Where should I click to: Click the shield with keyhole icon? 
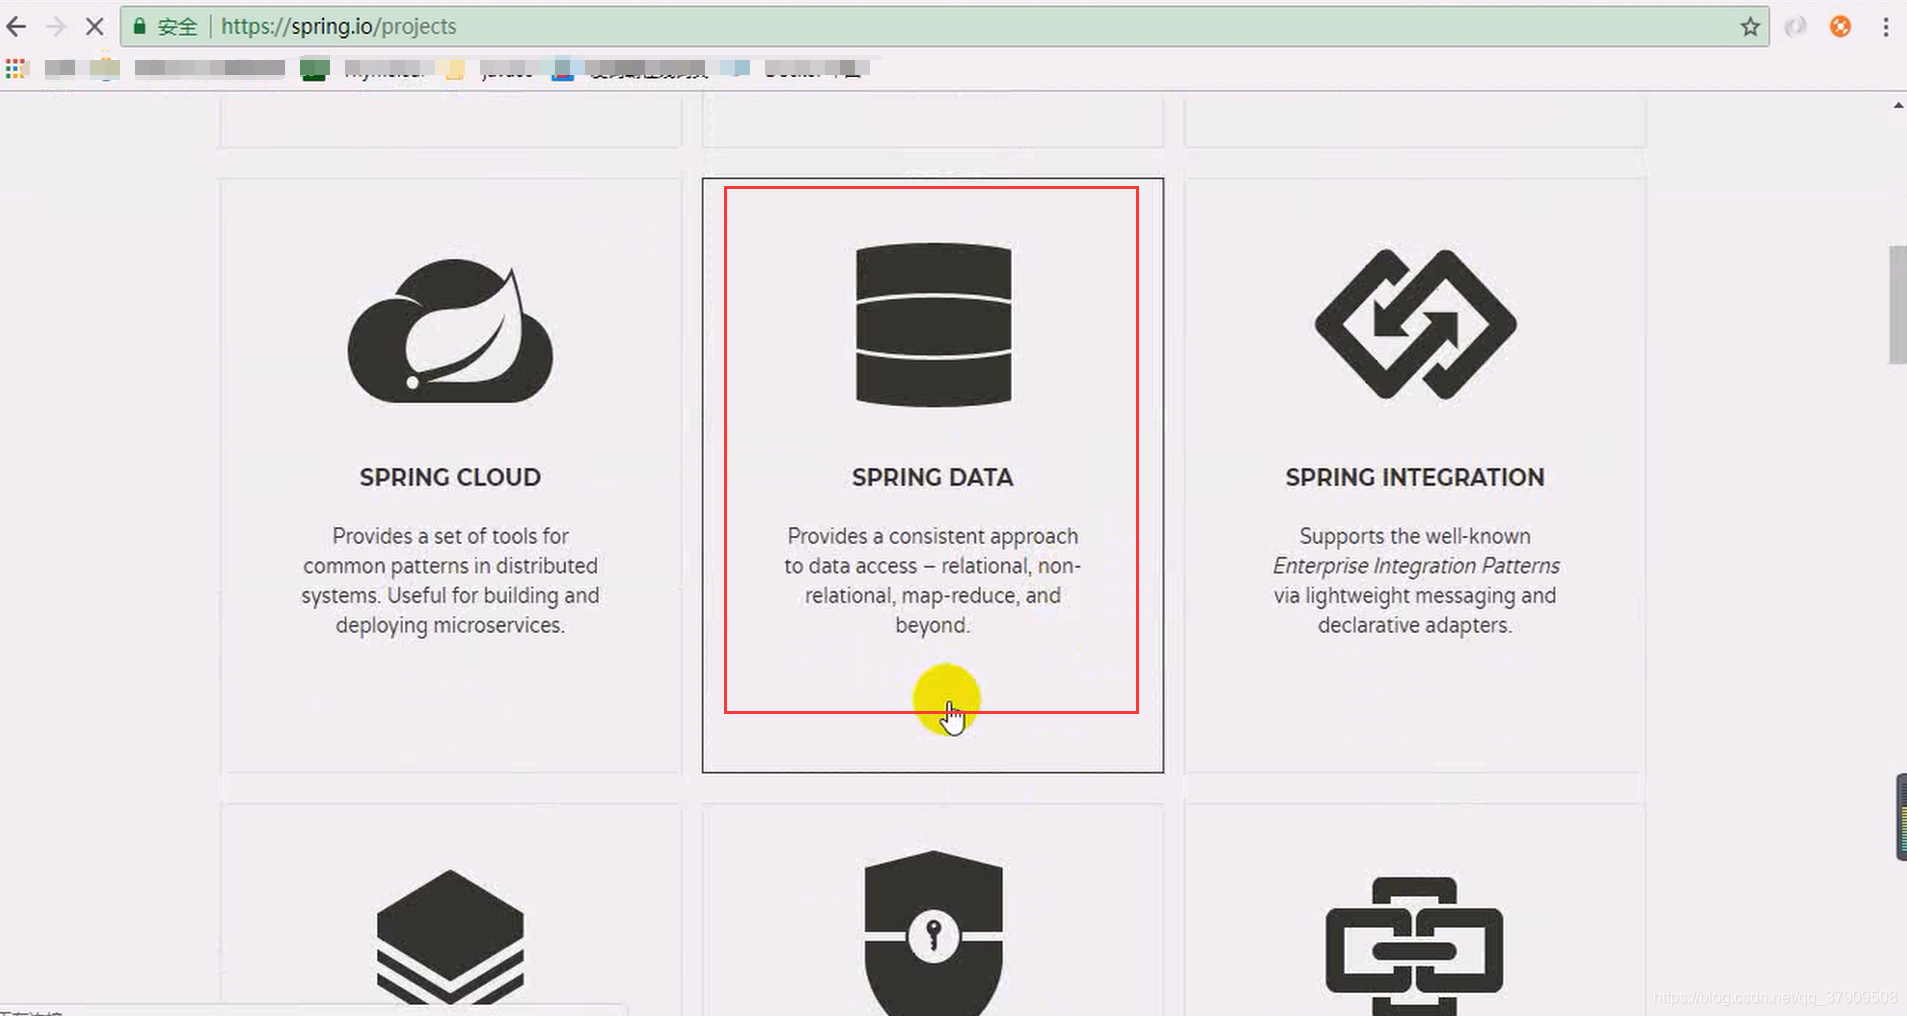tap(933, 932)
